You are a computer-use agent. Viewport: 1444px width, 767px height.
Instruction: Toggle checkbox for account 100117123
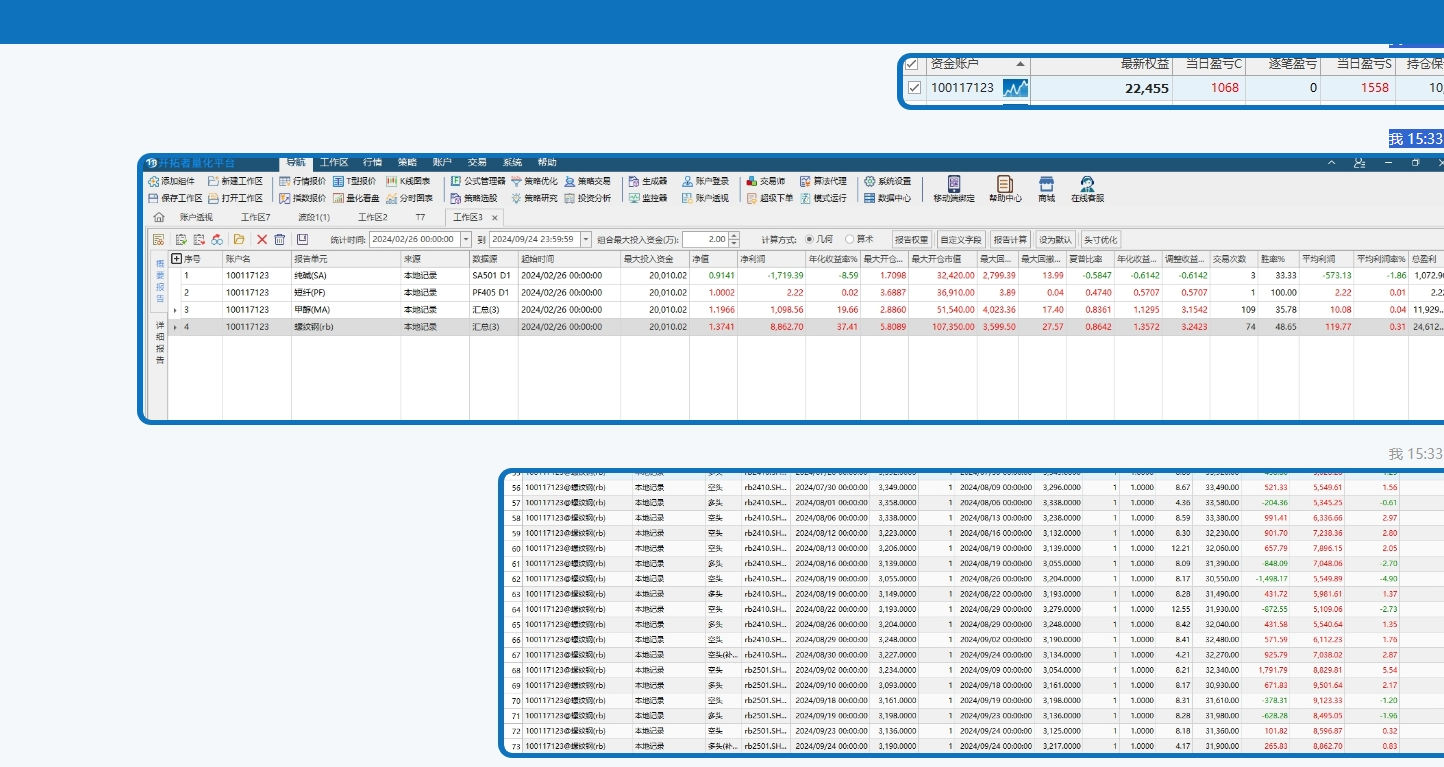point(913,88)
